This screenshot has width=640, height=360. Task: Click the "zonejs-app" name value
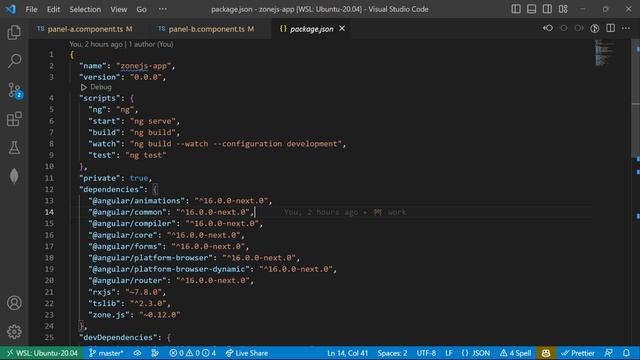click(x=143, y=66)
